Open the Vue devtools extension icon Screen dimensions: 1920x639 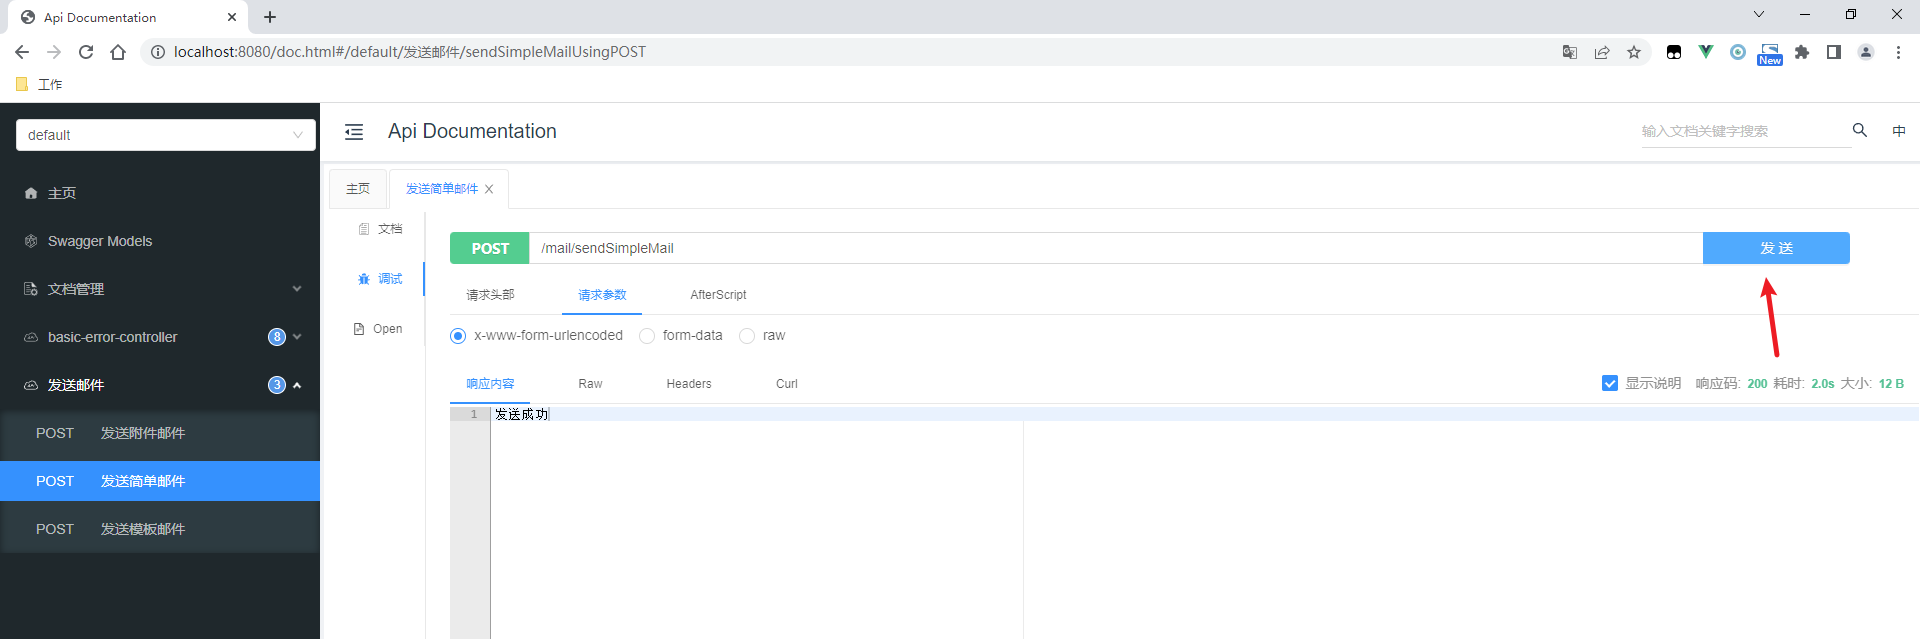[1706, 52]
